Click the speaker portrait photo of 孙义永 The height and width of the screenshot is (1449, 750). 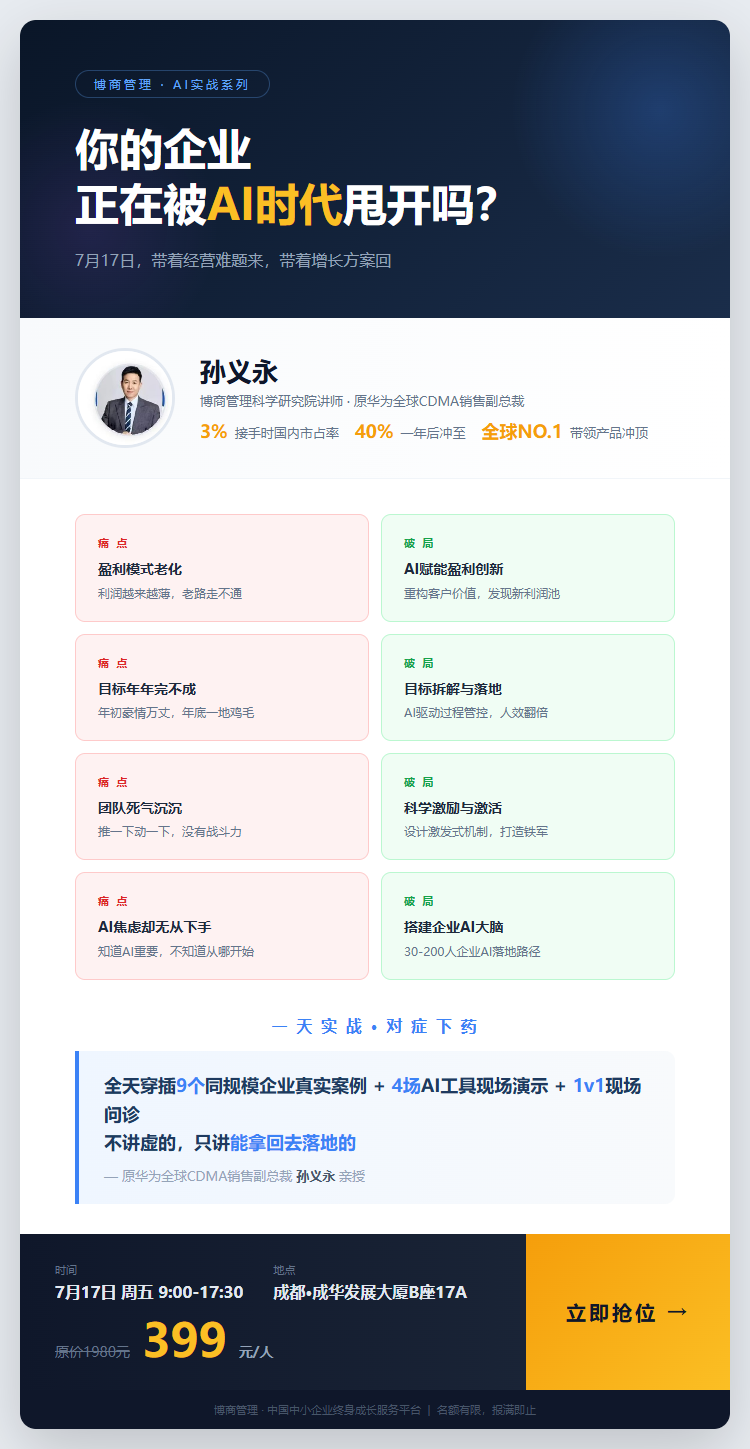pos(125,398)
